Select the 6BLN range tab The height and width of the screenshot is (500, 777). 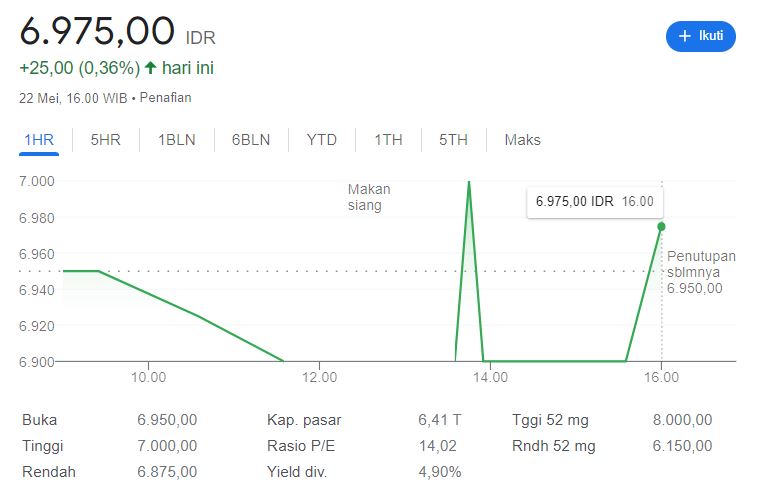pyautogui.click(x=251, y=140)
